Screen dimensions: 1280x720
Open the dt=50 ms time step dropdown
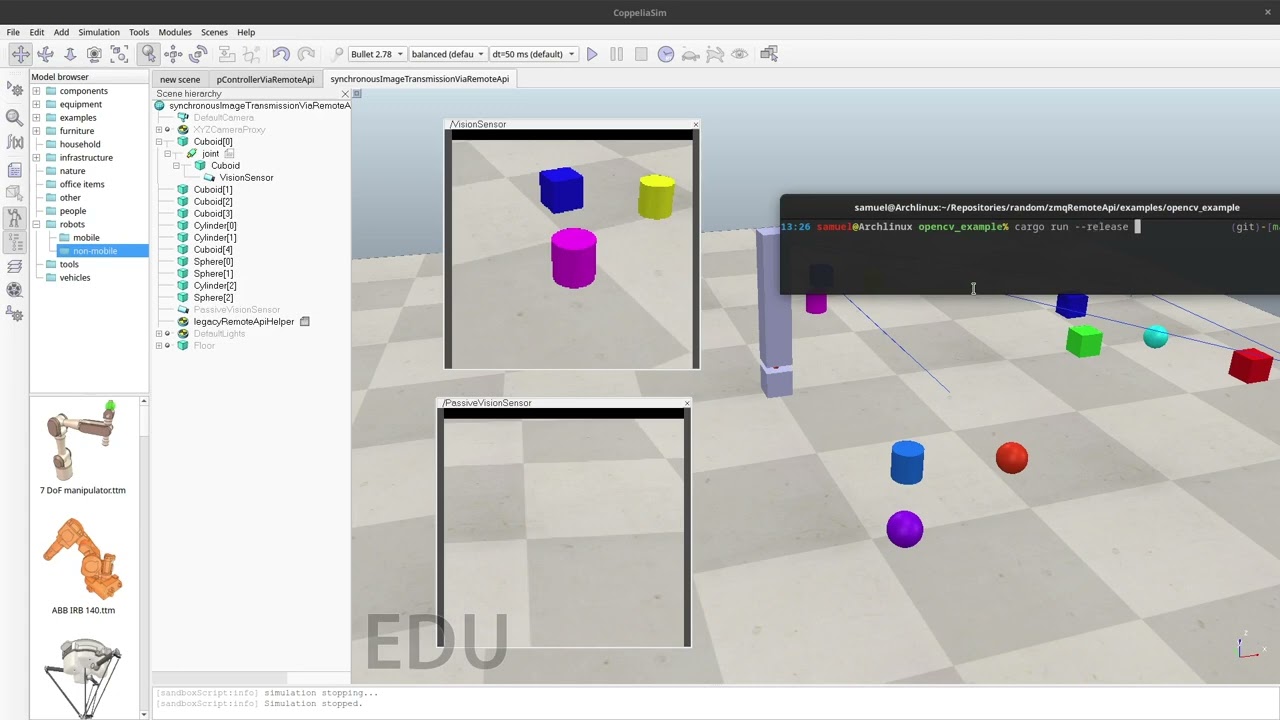(533, 54)
